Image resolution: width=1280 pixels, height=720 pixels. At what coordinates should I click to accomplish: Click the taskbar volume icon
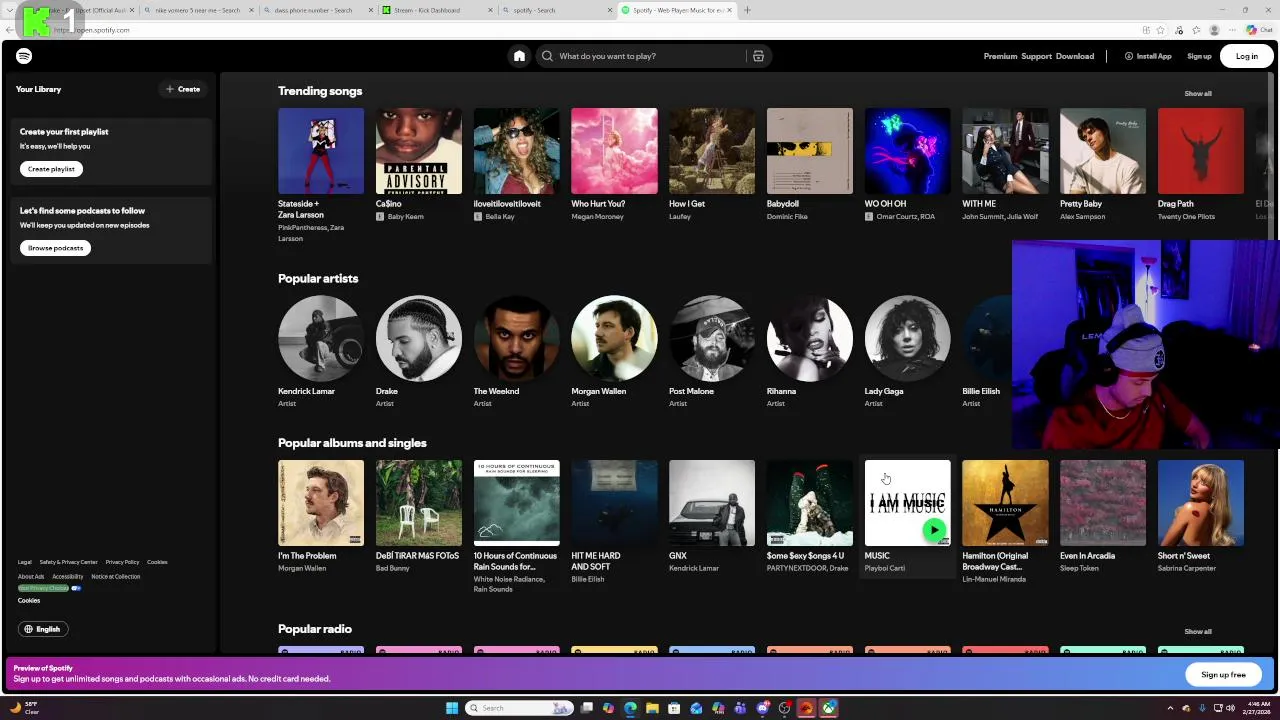pos(1231,708)
